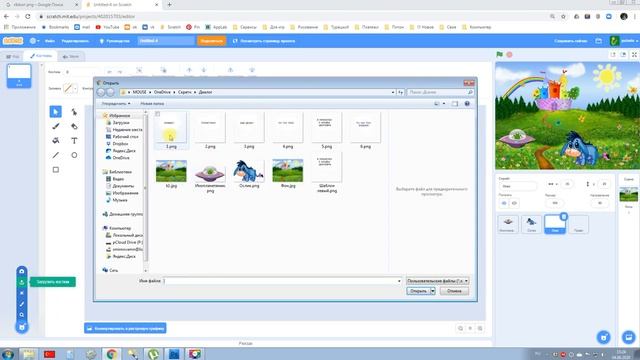Open the Edit menu in Scratch

pyautogui.click(x=75, y=41)
